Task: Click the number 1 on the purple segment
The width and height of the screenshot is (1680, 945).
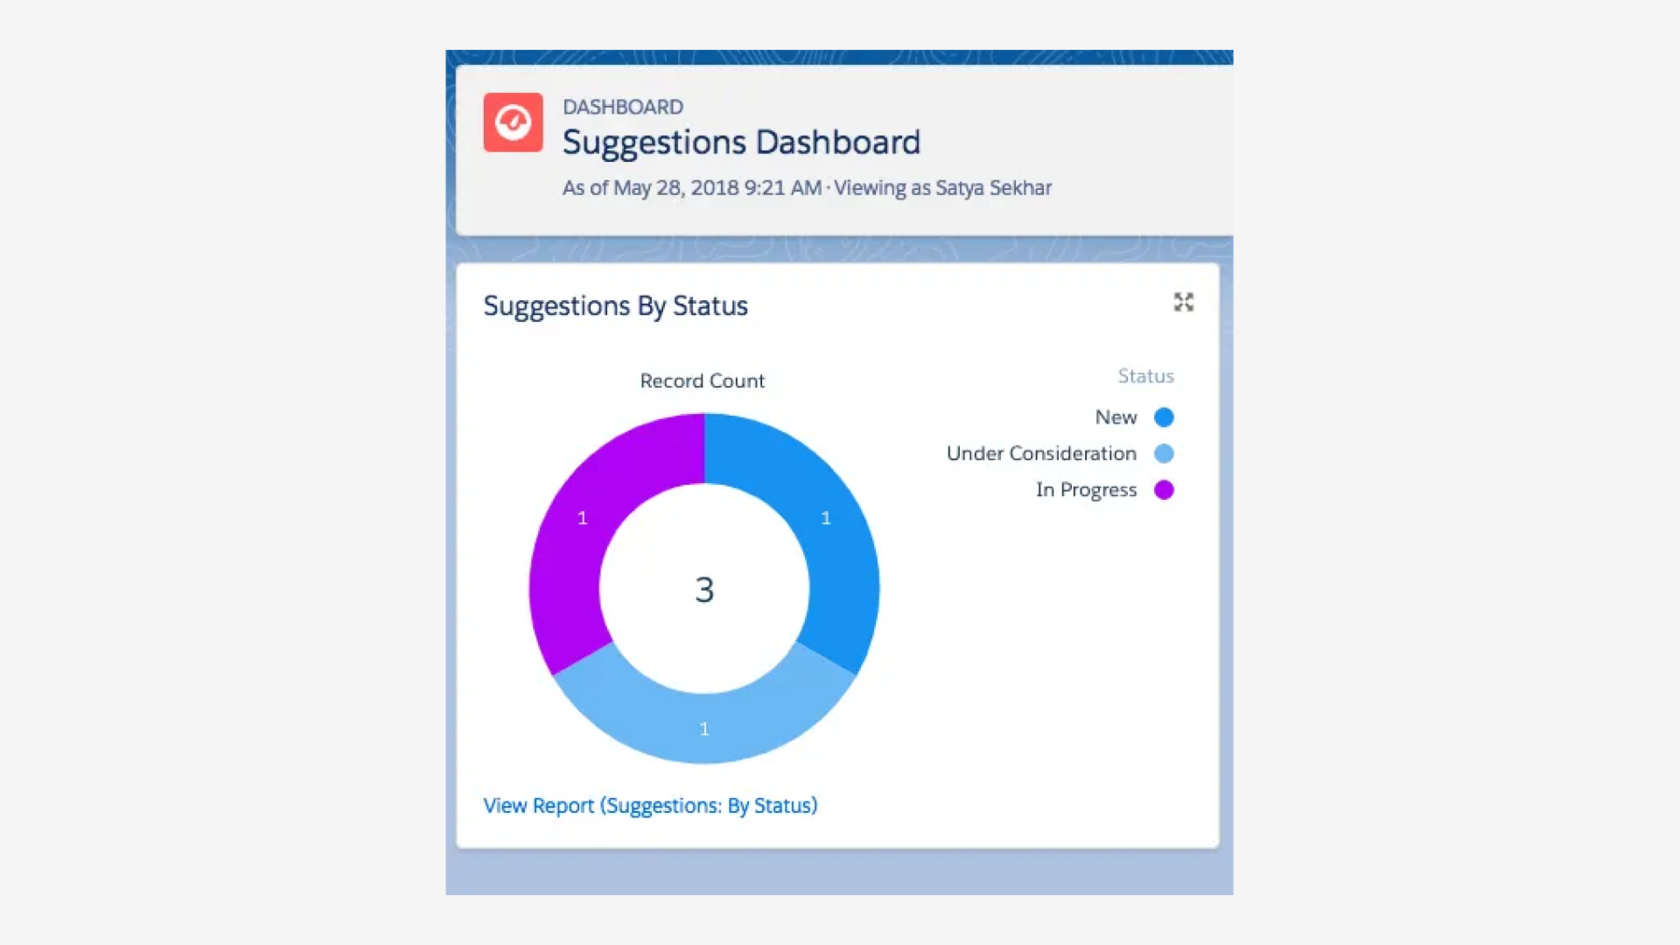Action: pos(582,518)
